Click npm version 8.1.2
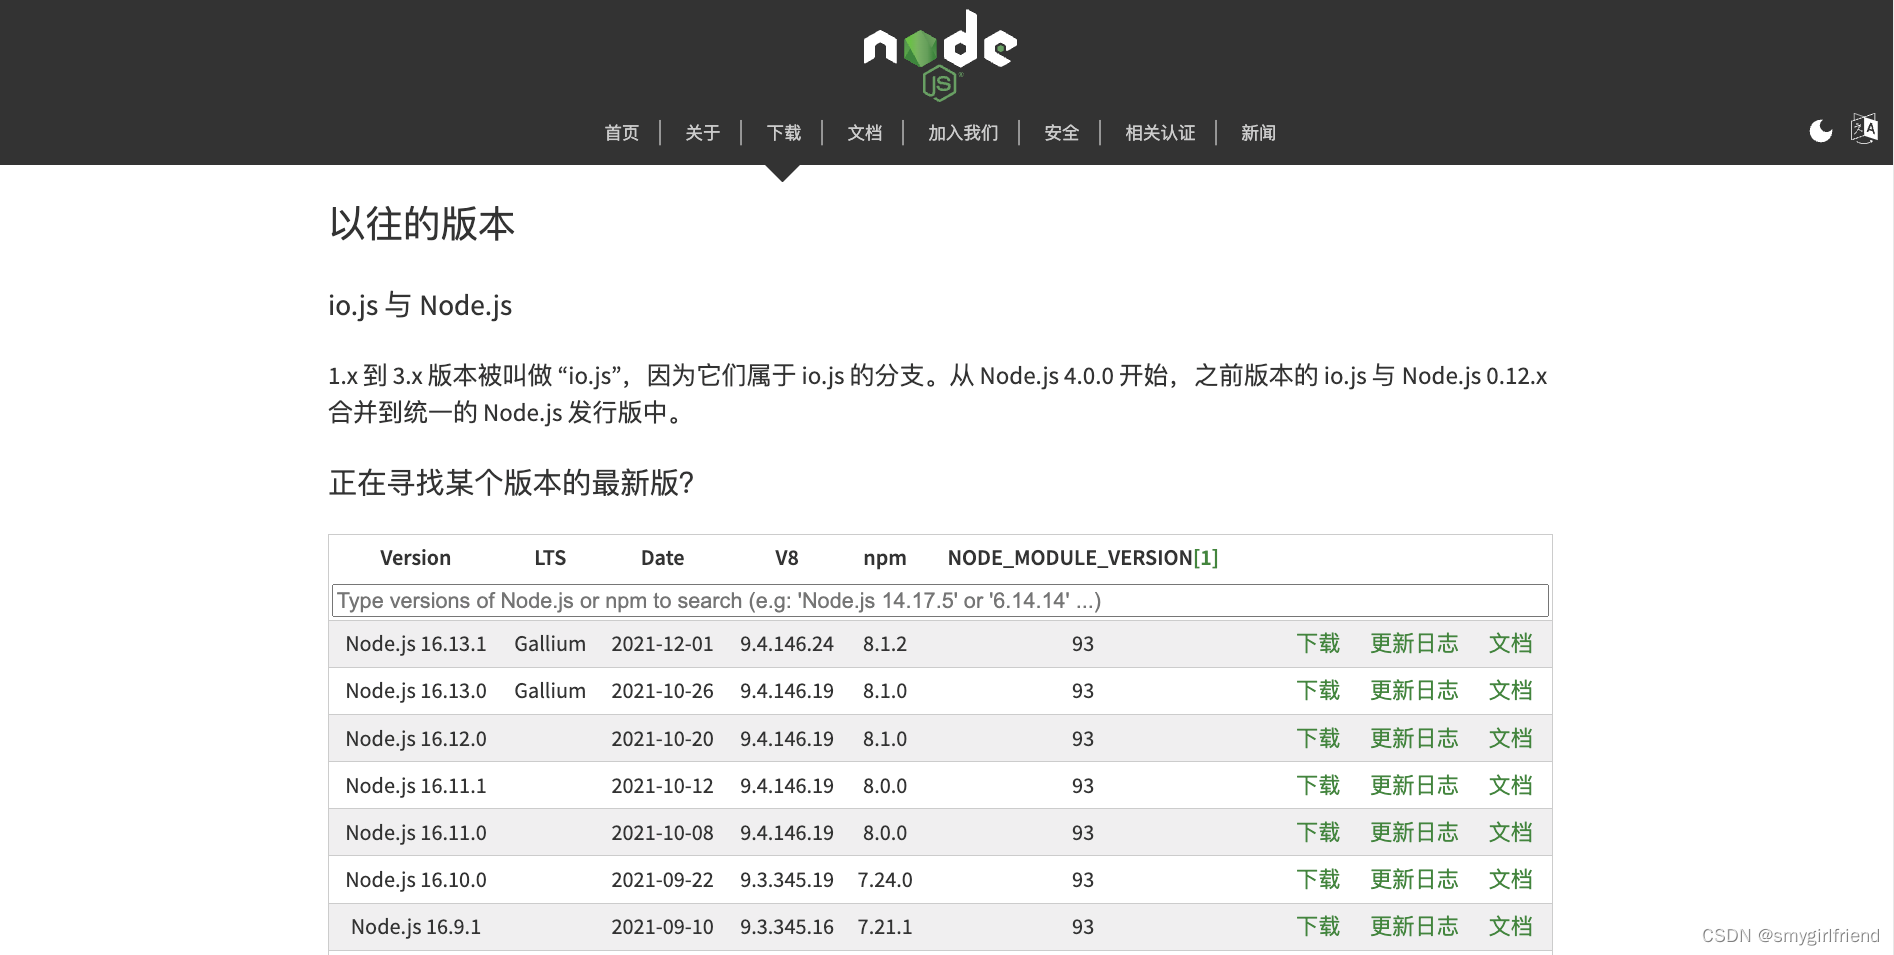This screenshot has height=955, width=1894. [x=885, y=644]
